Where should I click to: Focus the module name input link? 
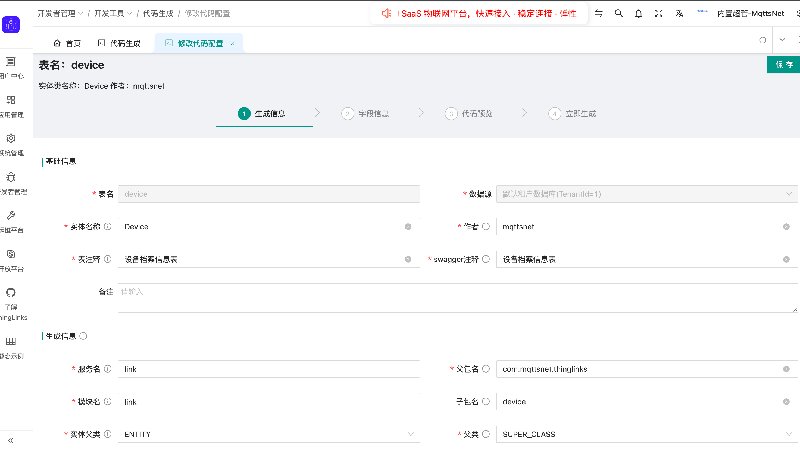pyautogui.click(x=269, y=402)
